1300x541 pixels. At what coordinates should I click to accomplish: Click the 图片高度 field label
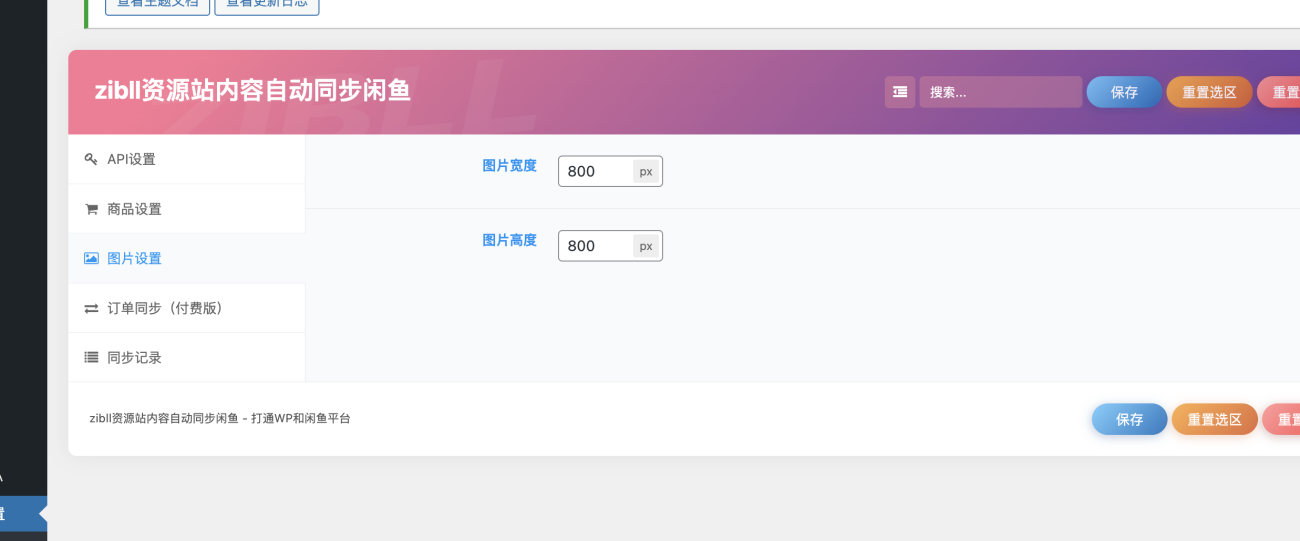(x=510, y=240)
